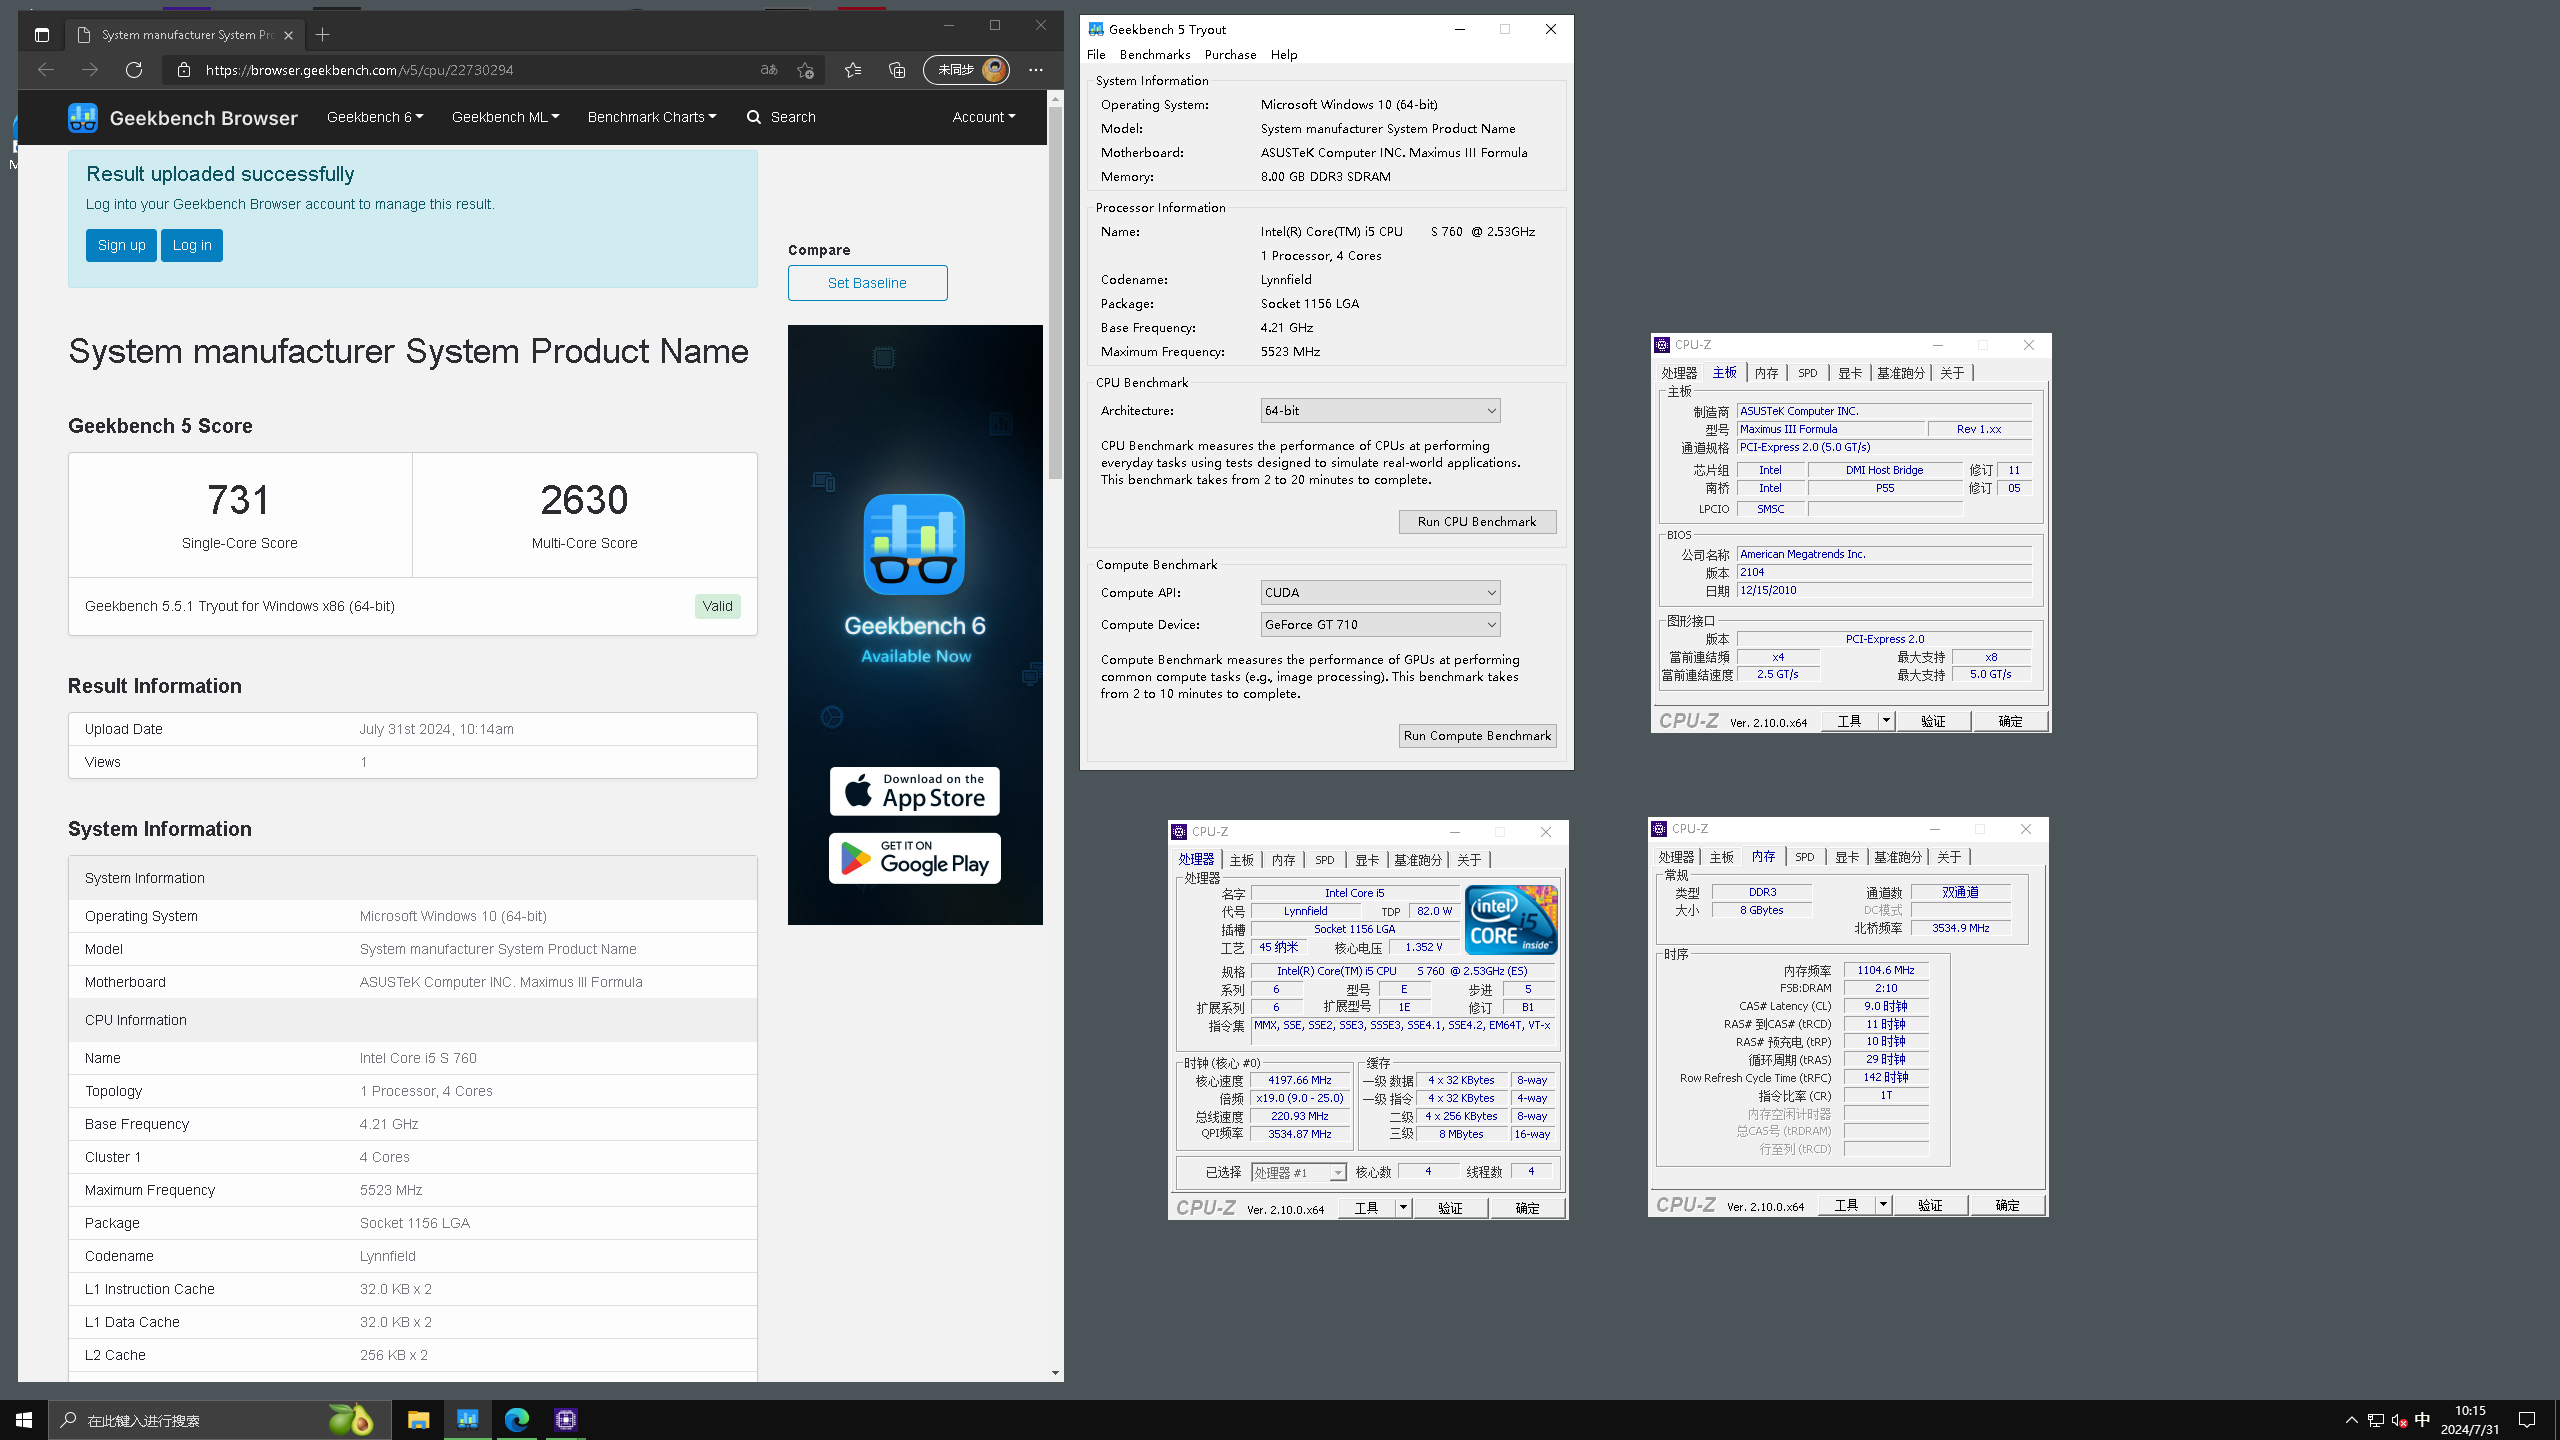
Task: Click the network icon in system tray
Action: [x=2376, y=1420]
